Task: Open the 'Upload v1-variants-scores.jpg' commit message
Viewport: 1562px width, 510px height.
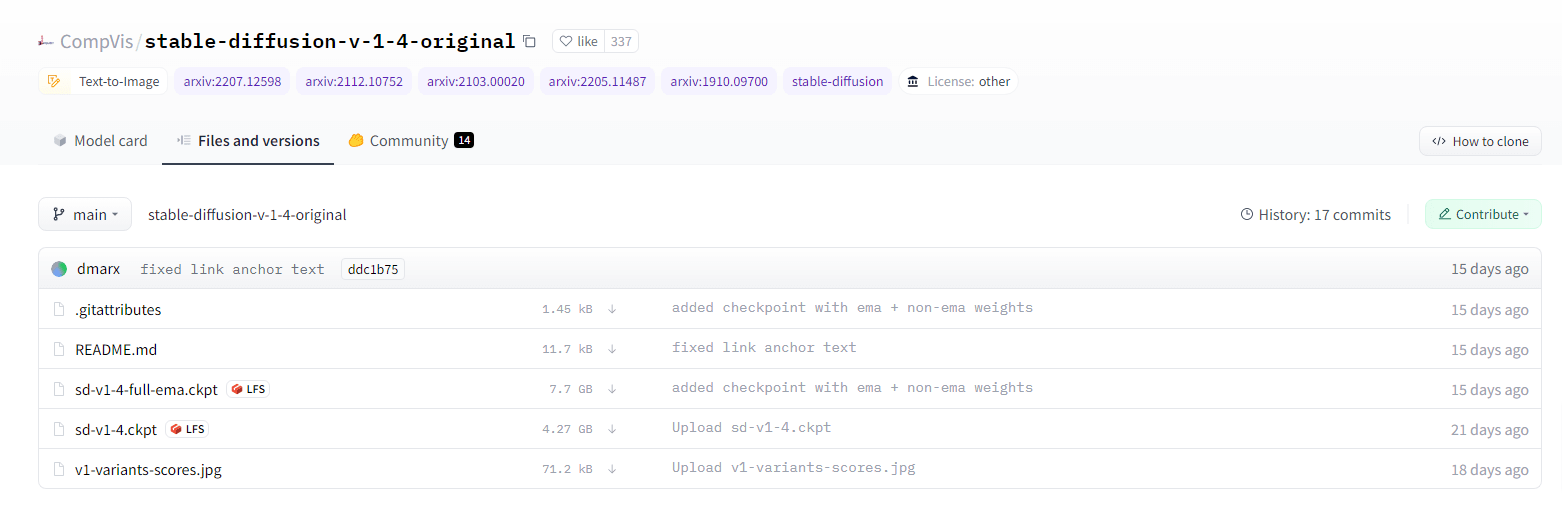Action: click(x=793, y=468)
